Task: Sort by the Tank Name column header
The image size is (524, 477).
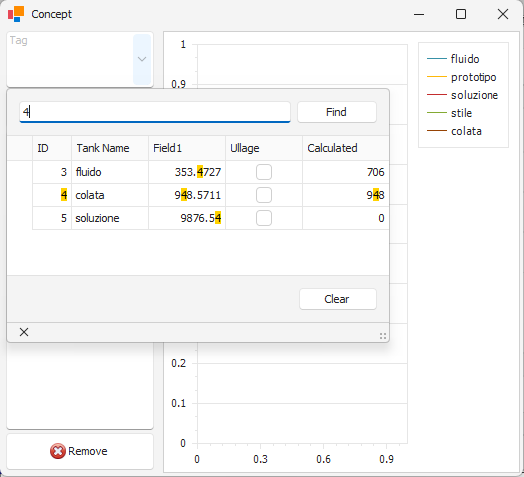Action: [110, 148]
